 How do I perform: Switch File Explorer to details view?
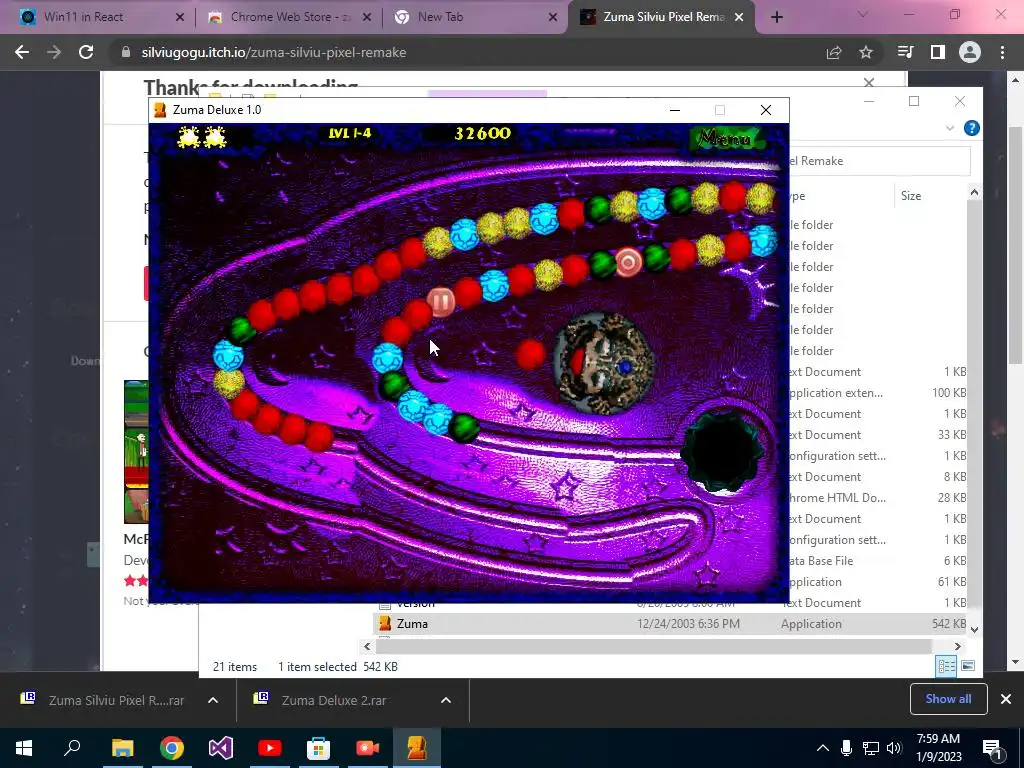pos(946,666)
